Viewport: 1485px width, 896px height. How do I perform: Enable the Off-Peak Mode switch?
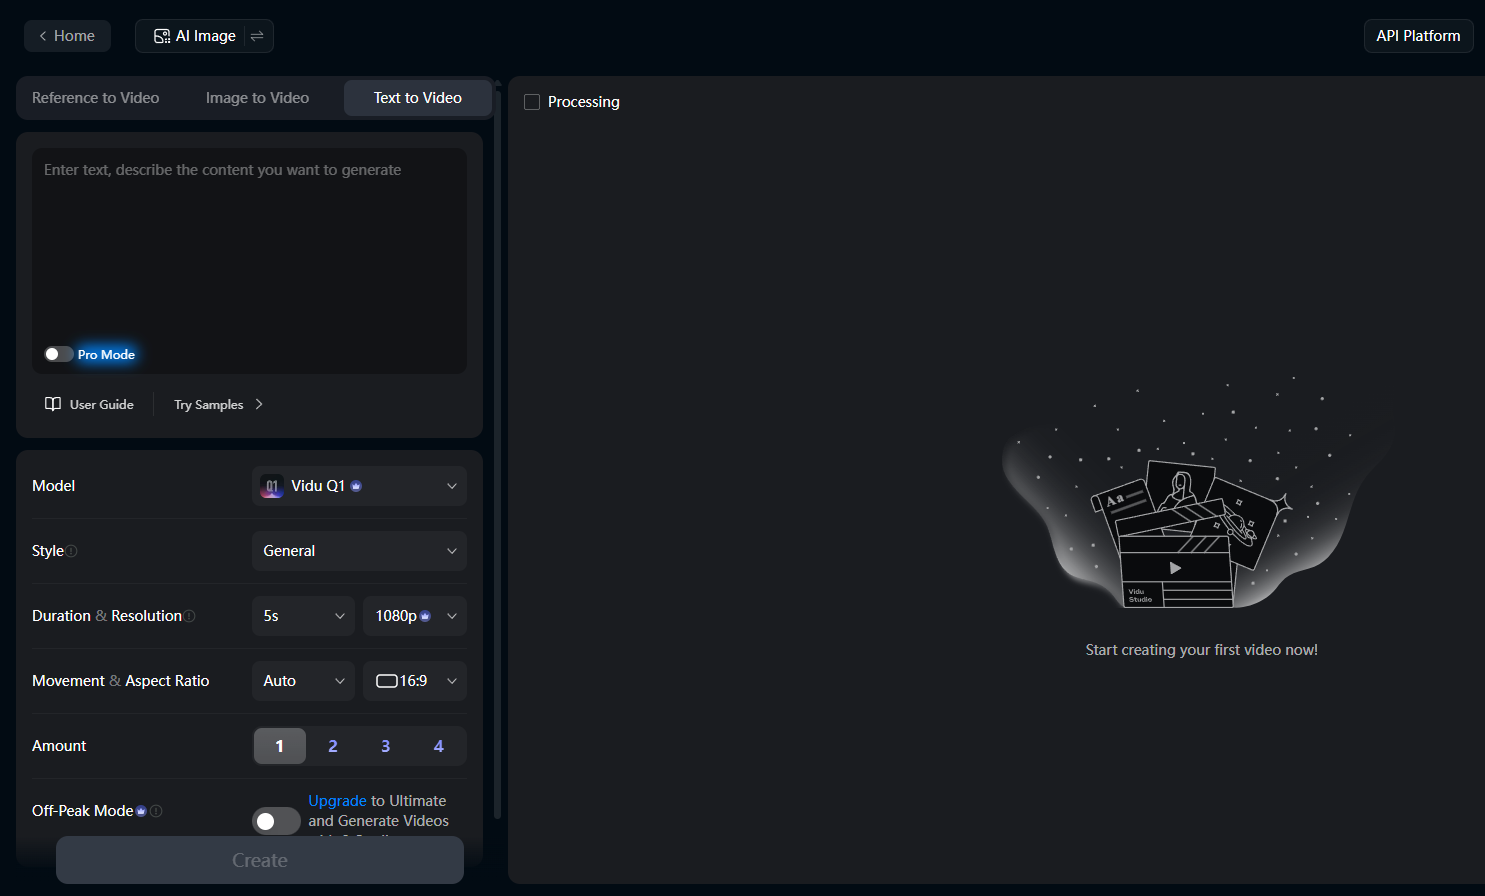point(276,821)
